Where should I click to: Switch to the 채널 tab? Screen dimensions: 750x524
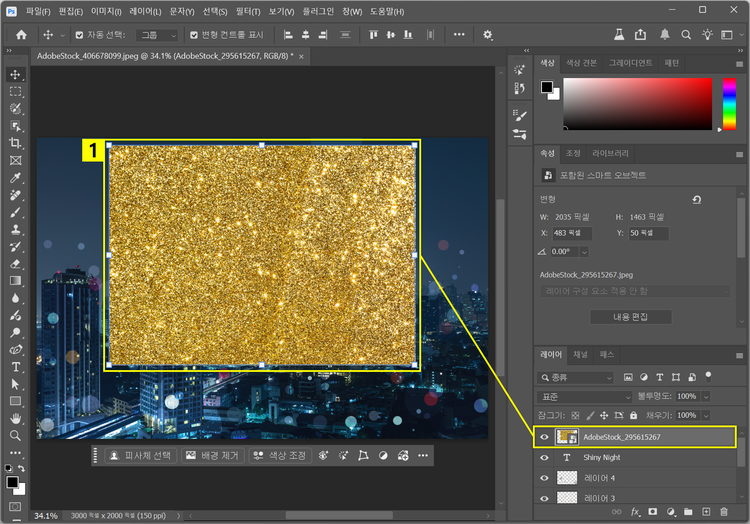pos(580,354)
